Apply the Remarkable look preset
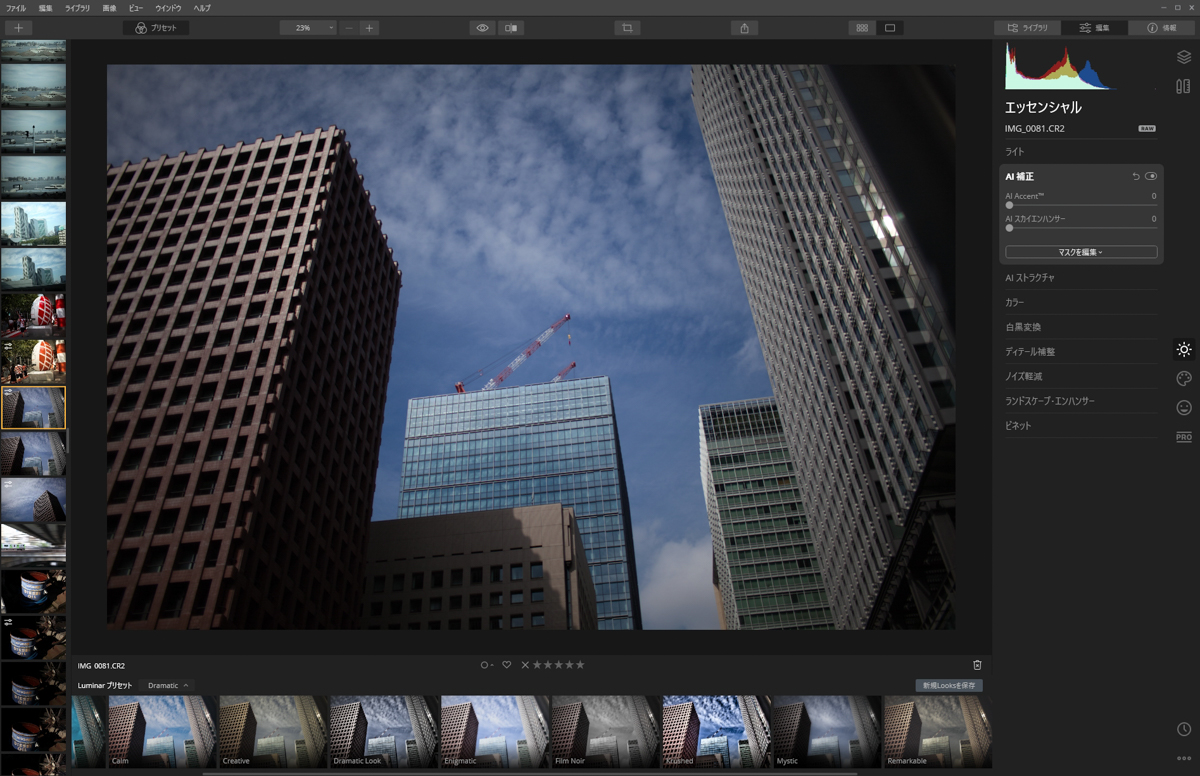The width and height of the screenshot is (1200, 776). [937, 732]
